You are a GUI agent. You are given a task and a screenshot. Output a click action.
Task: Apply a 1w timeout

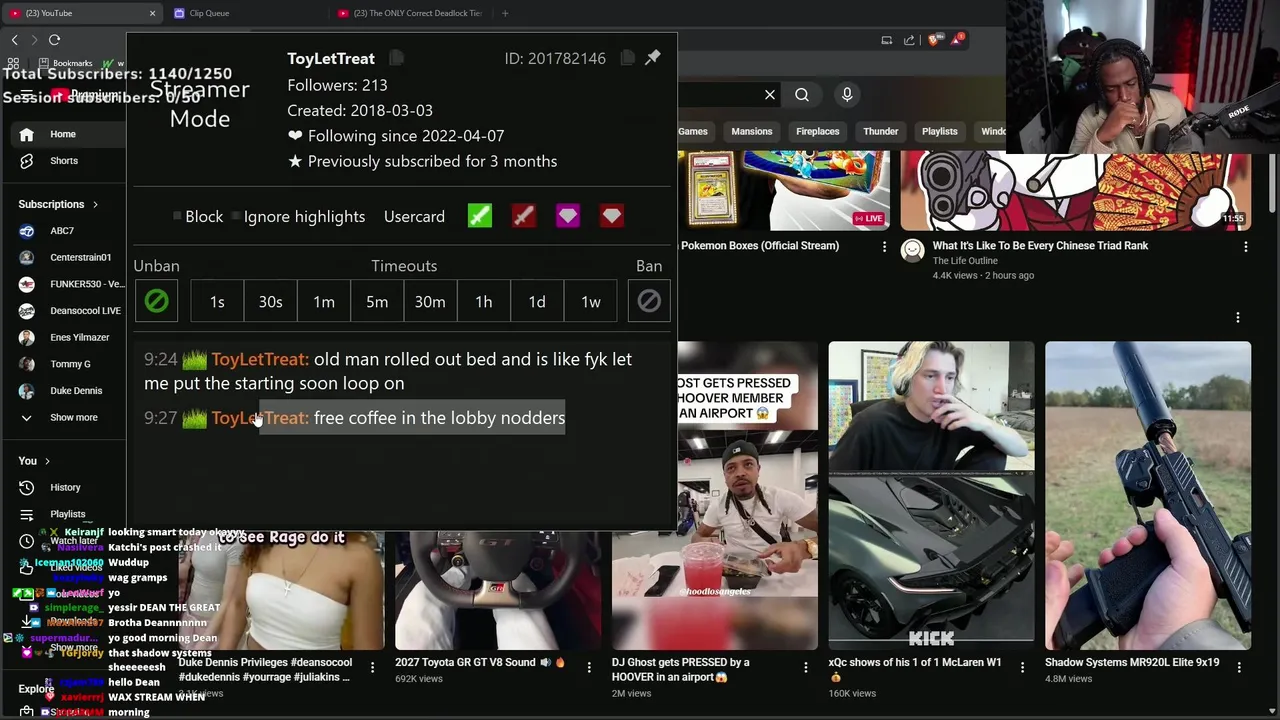pyautogui.click(x=591, y=301)
